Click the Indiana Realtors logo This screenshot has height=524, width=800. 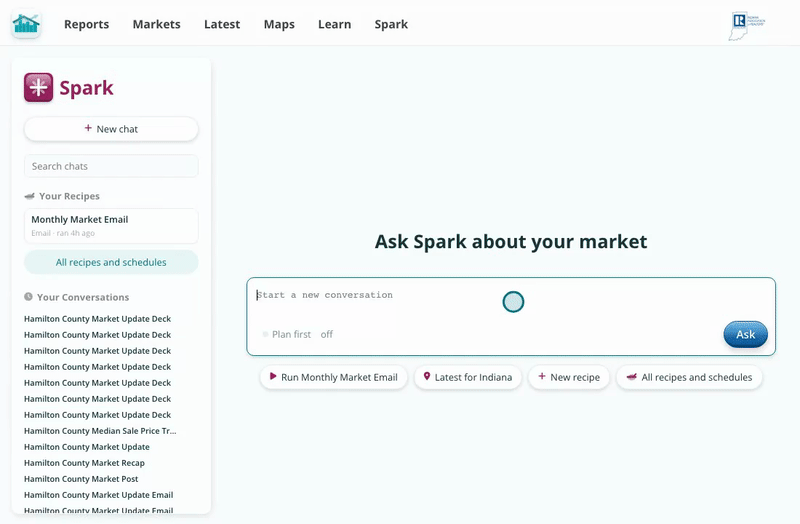click(747, 26)
